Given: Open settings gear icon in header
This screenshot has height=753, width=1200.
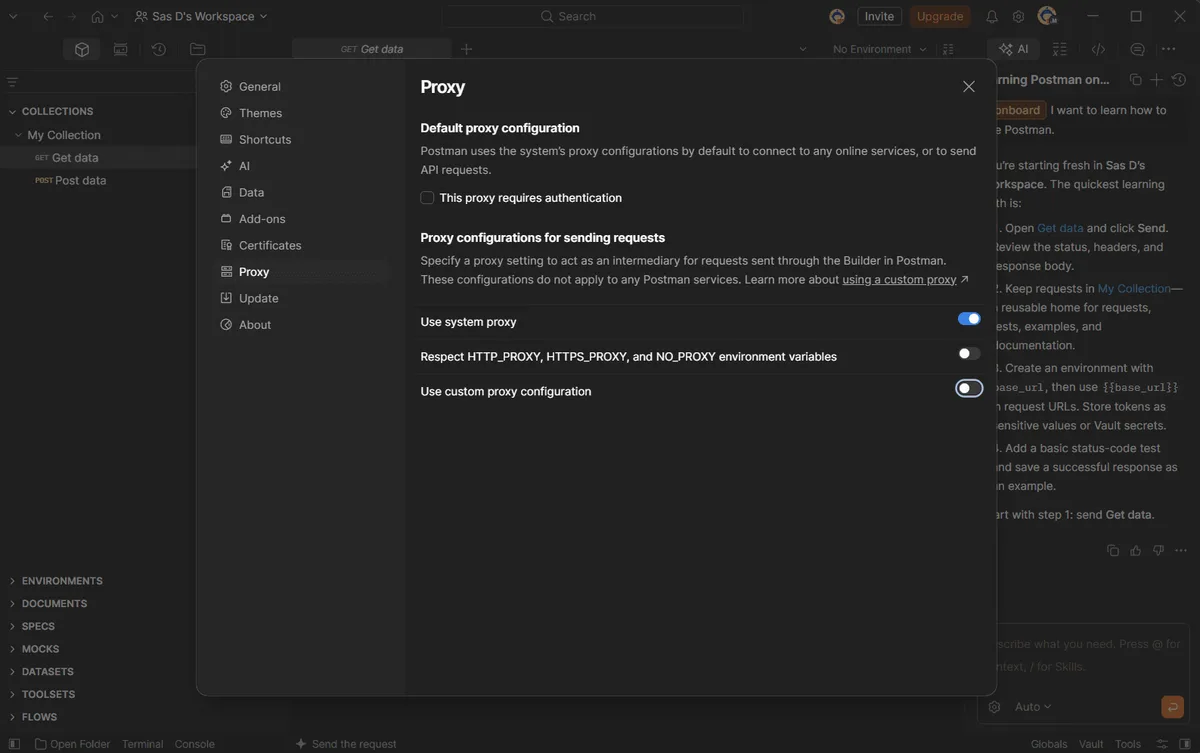Looking at the screenshot, I should [x=1018, y=16].
